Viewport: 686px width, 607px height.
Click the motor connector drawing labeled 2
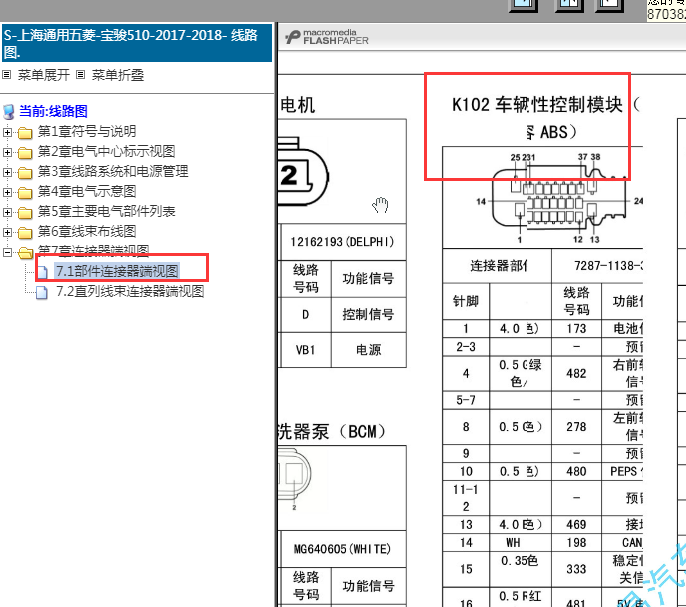pos(303,172)
